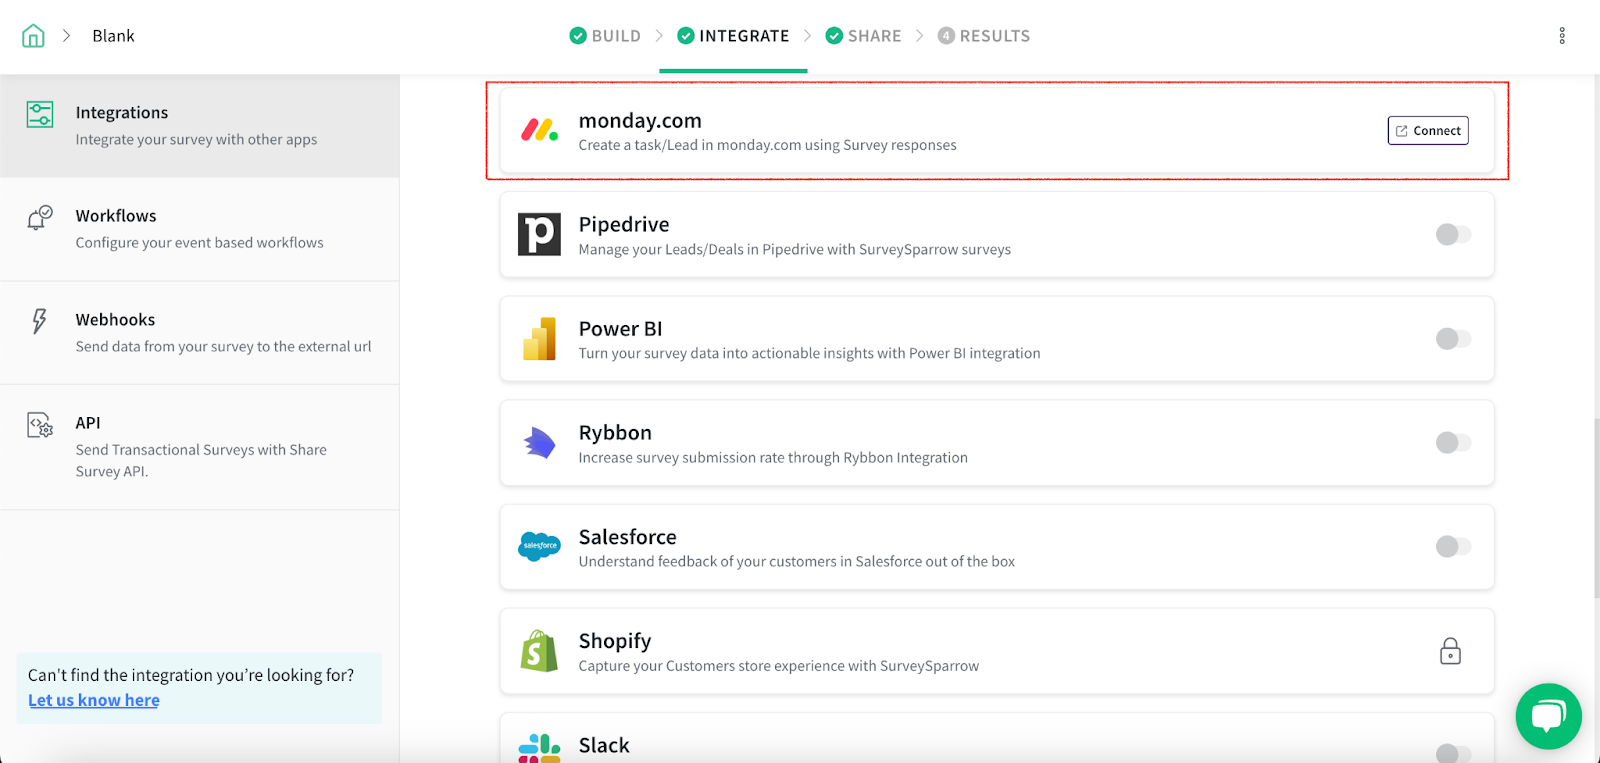
Task: Click "Integrate your survey with other apps" text
Action: click(x=196, y=140)
